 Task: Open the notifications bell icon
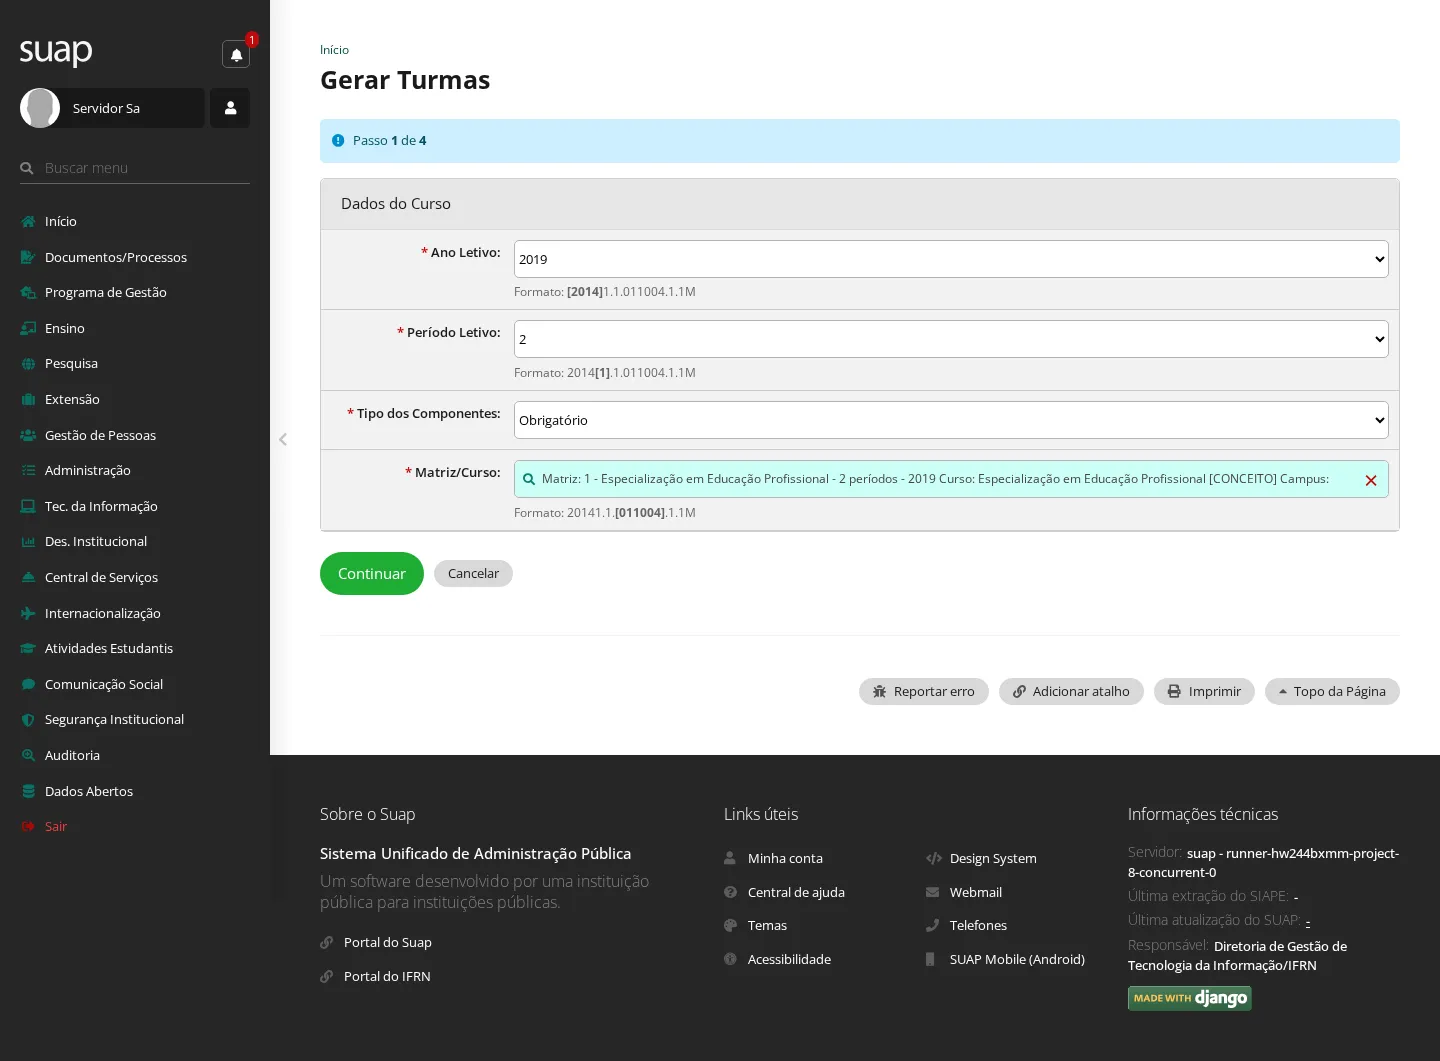click(x=236, y=54)
